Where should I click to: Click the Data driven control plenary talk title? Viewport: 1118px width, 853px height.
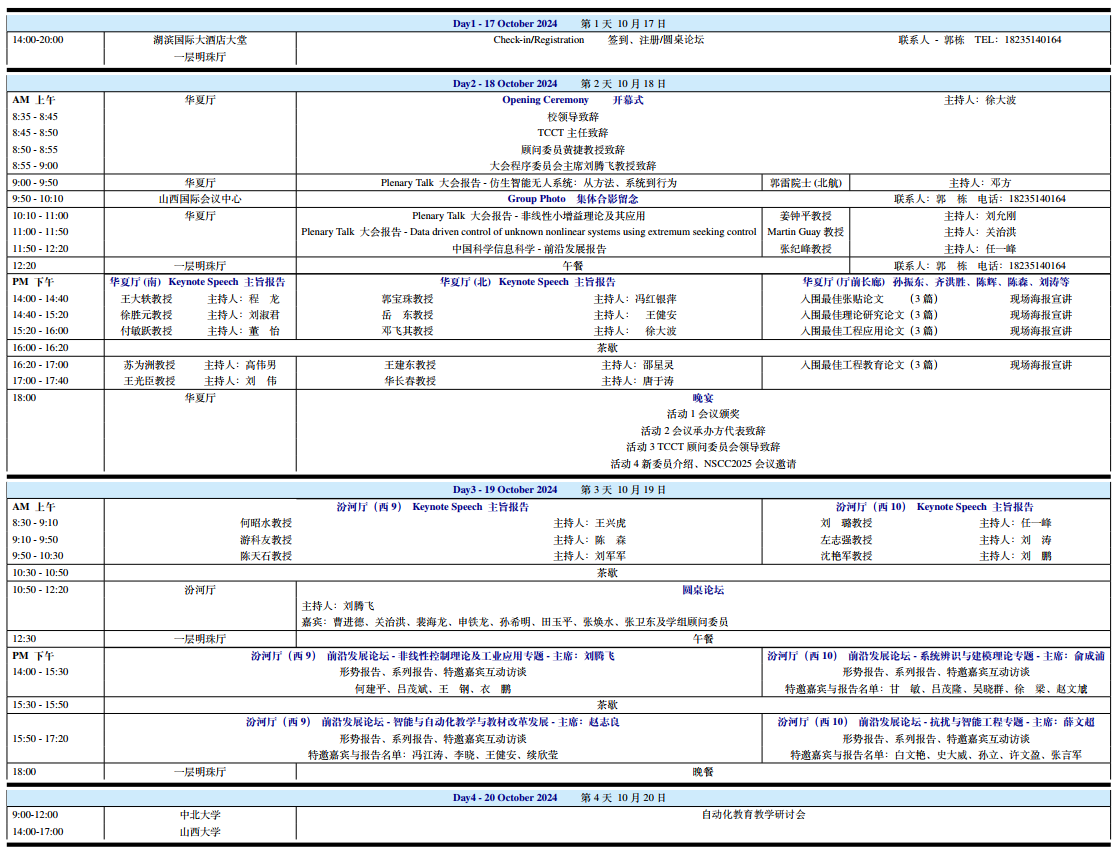[x=529, y=232]
